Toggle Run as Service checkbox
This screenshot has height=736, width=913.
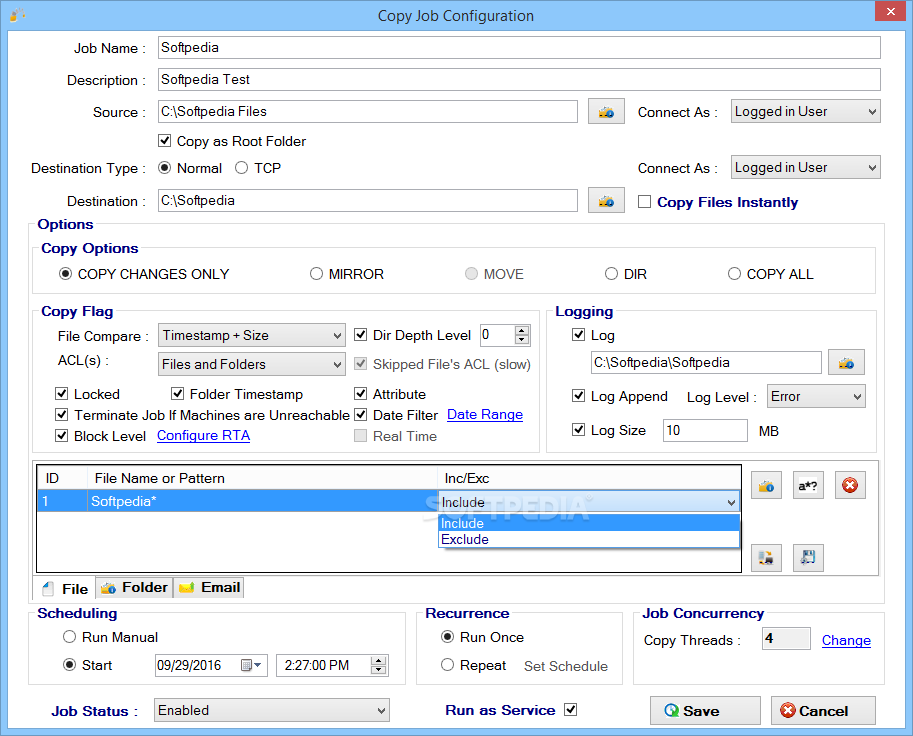(x=571, y=709)
